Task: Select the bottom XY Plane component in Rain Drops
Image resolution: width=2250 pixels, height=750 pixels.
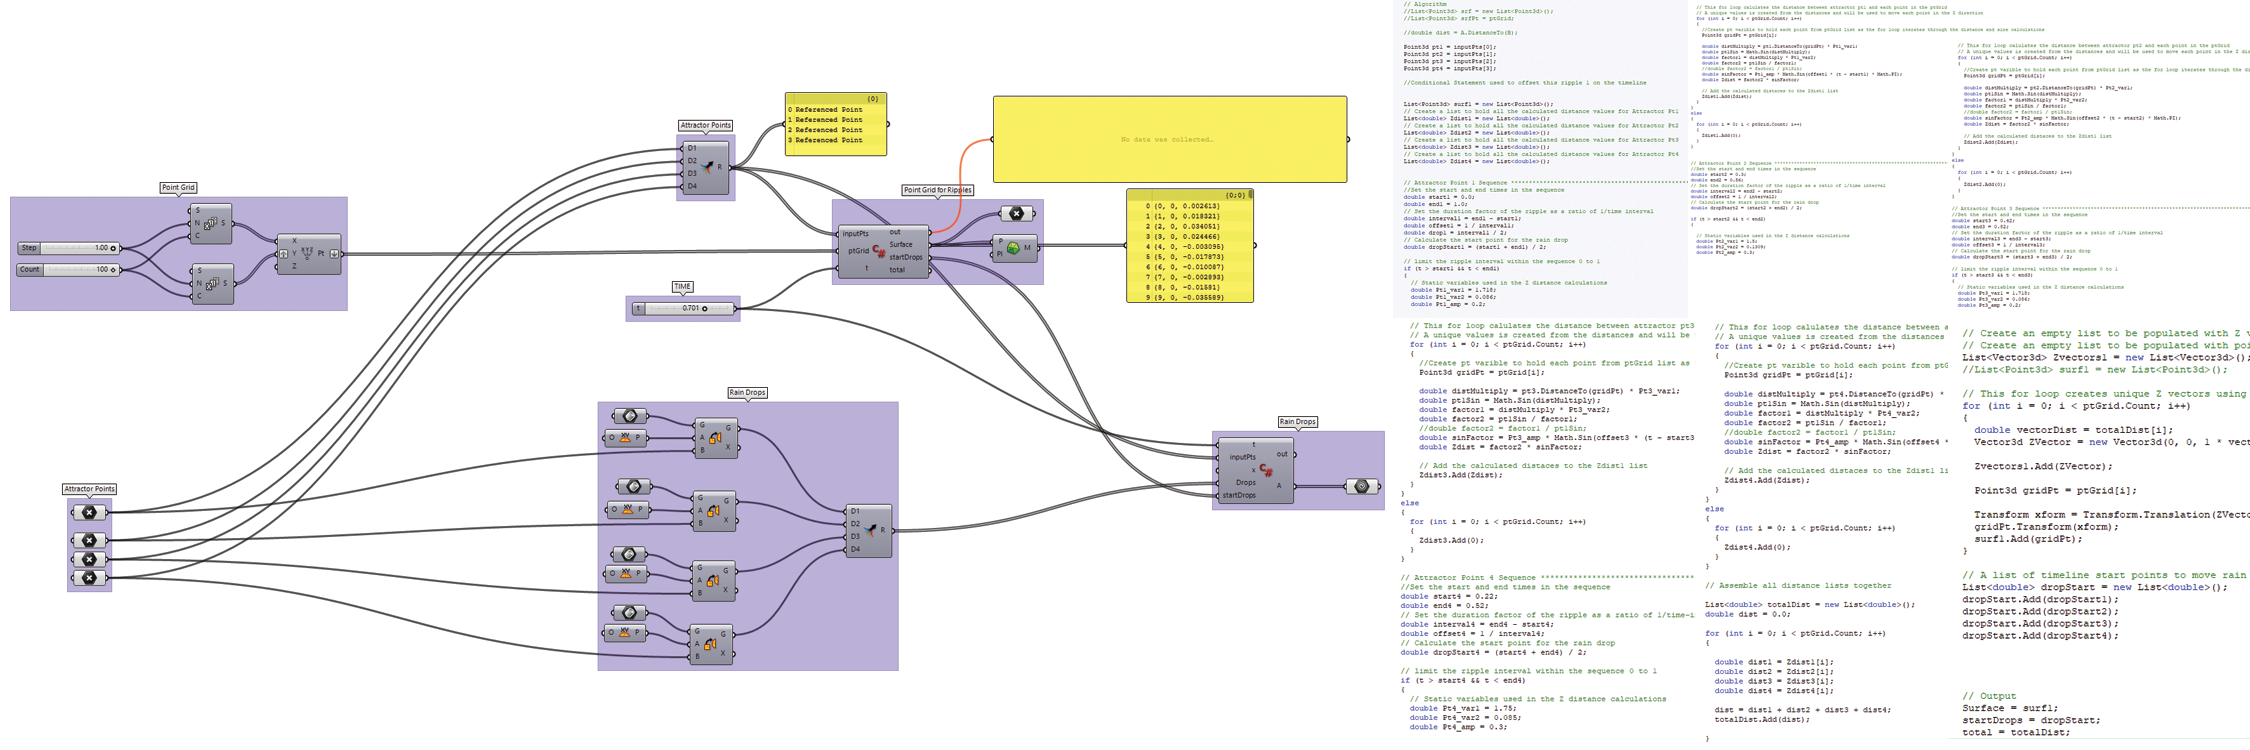Action: pyautogui.click(x=626, y=632)
